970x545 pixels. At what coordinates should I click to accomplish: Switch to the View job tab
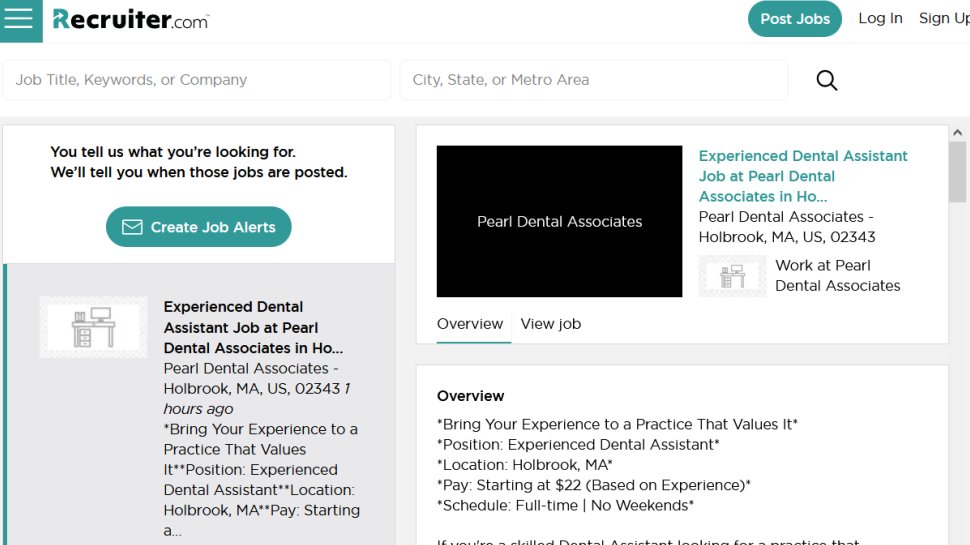click(x=551, y=324)
